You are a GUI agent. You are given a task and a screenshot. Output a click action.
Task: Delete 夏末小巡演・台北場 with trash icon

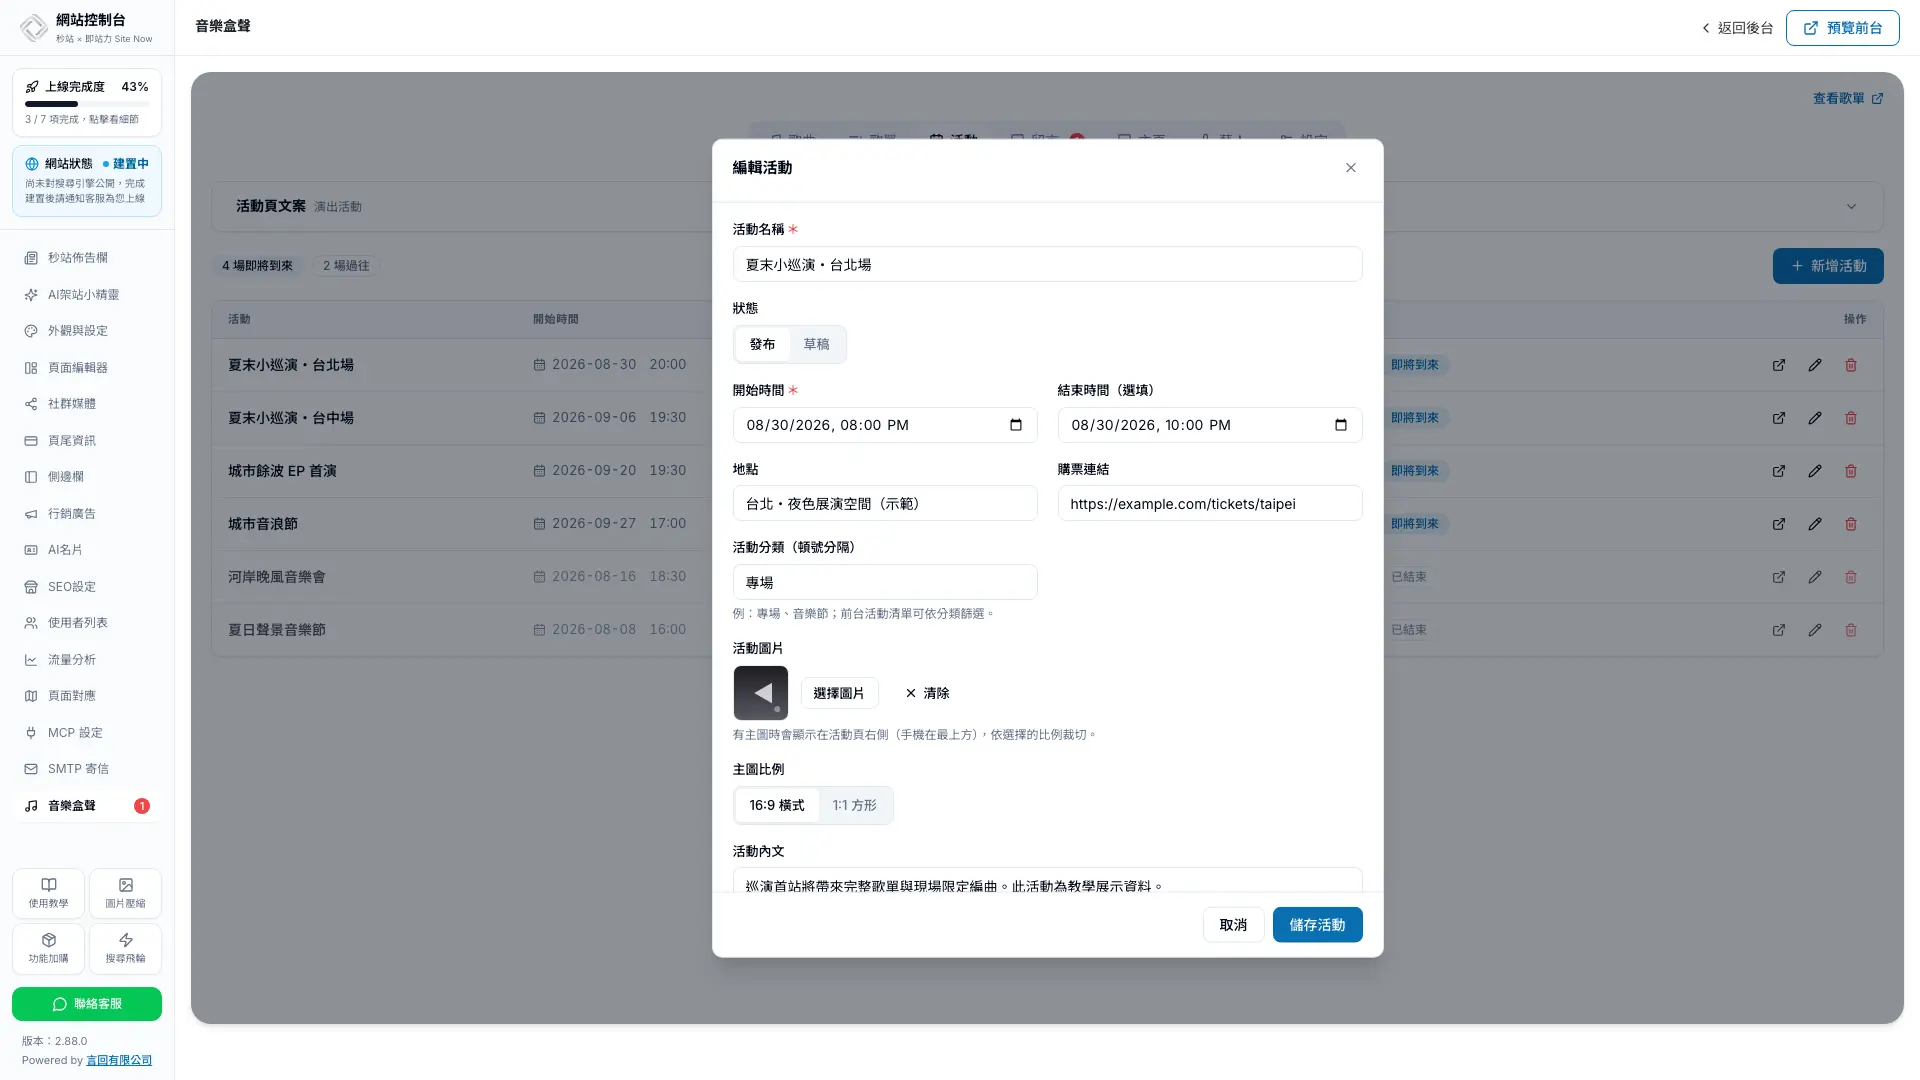[1850, 365]
